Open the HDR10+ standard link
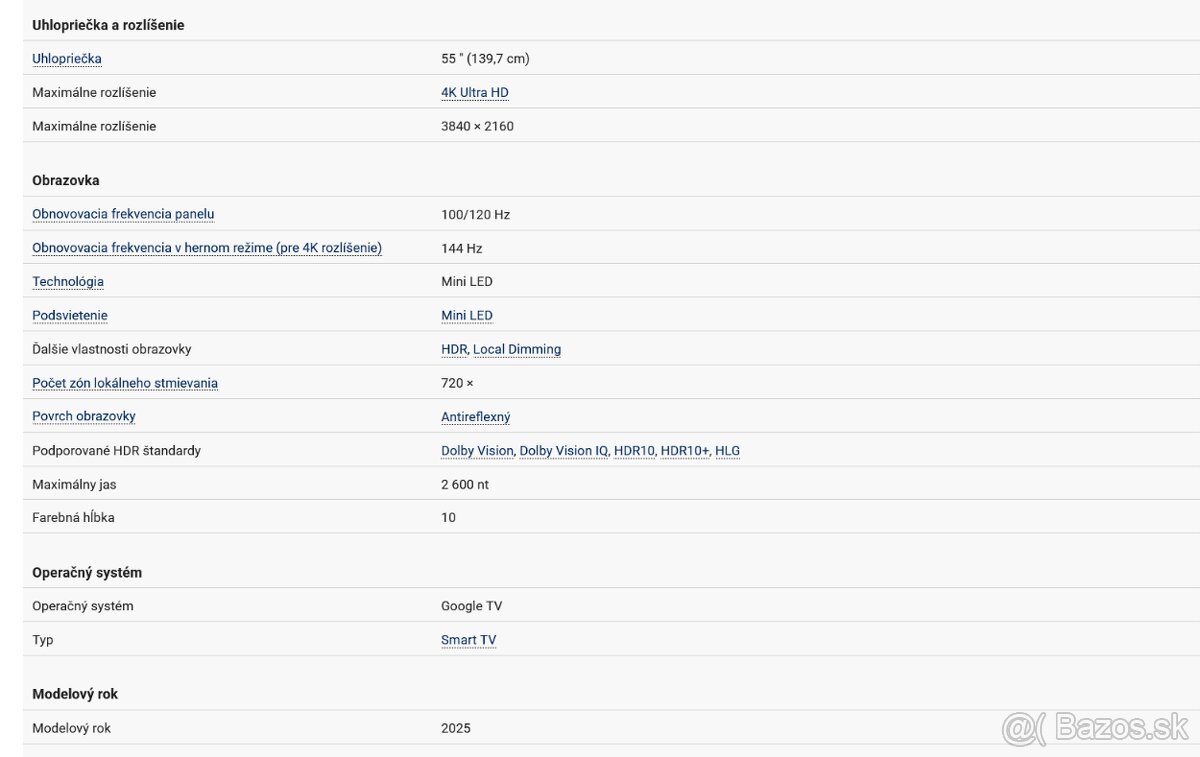 [x=685, y=451]
